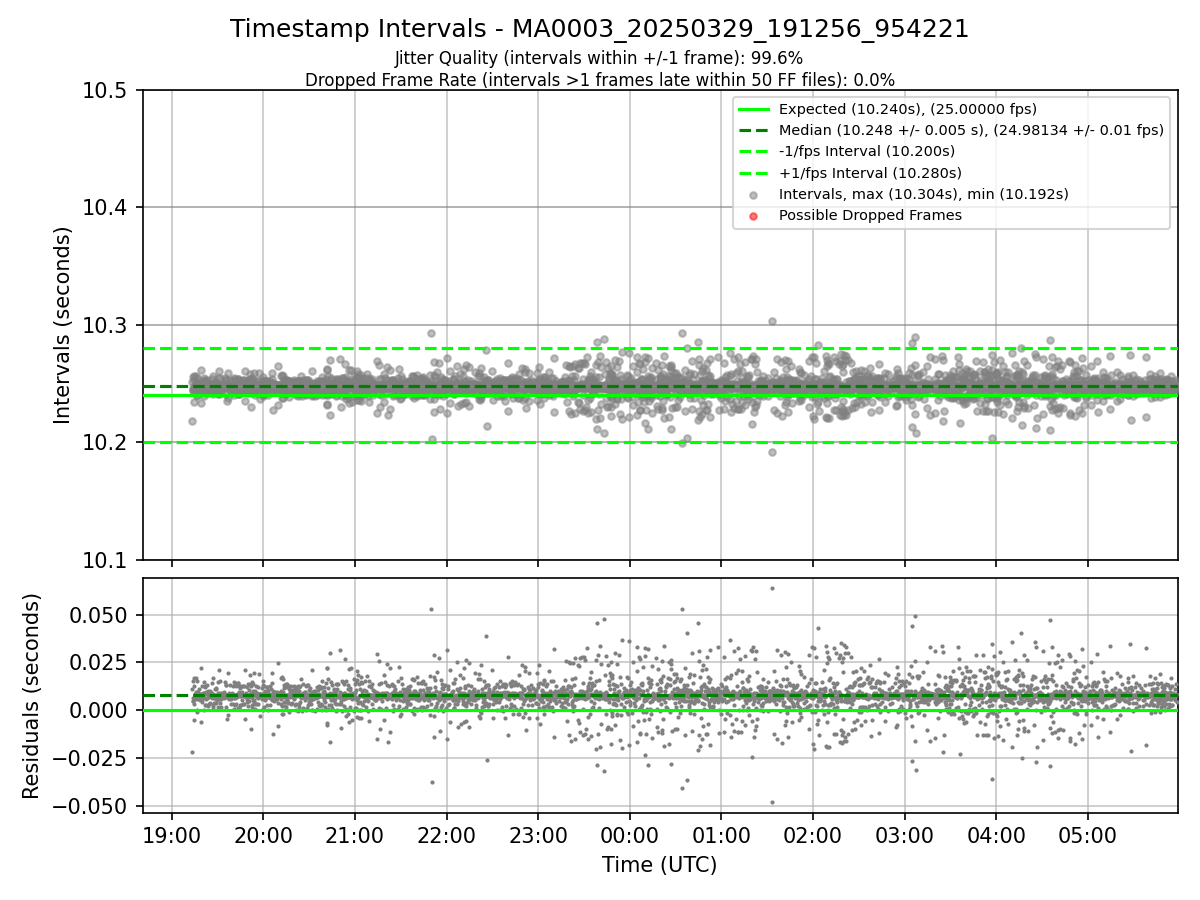Click the 02:00 time tick label
Viewport: 1200px width, 900px height.
[x=812, y=835]
